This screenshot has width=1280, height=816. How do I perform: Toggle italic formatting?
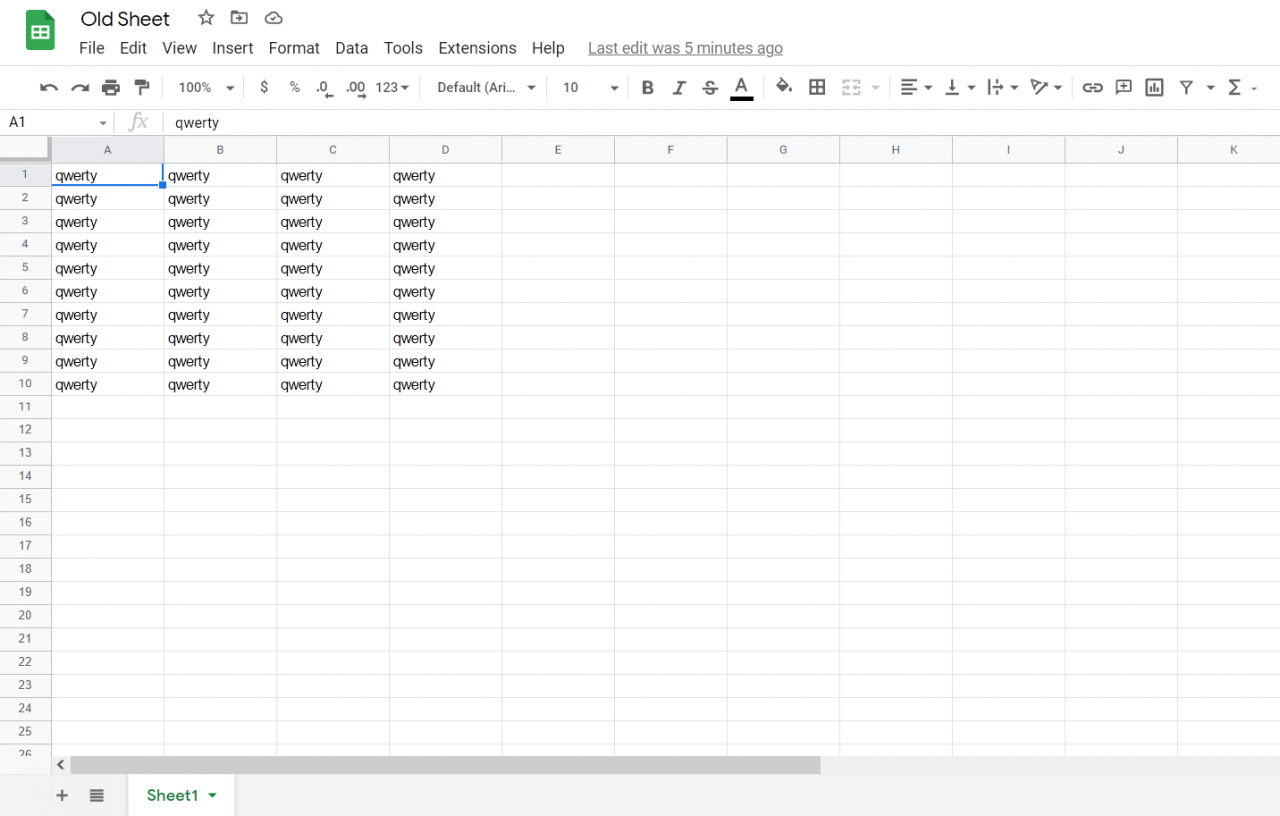(x=679, y=87)
